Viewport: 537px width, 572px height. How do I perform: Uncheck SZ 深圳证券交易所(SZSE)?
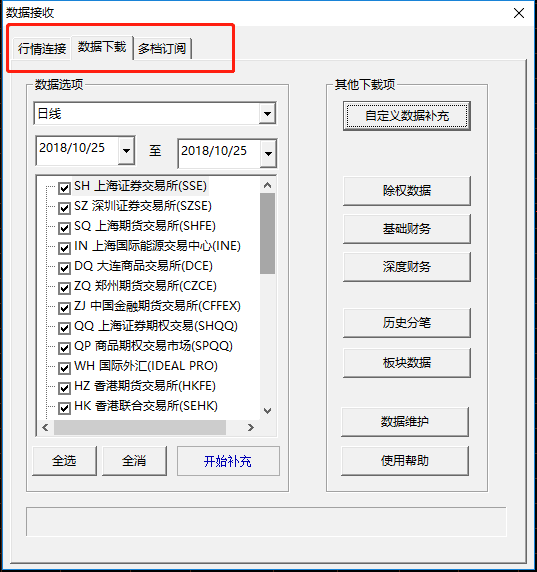click(64, 208)
